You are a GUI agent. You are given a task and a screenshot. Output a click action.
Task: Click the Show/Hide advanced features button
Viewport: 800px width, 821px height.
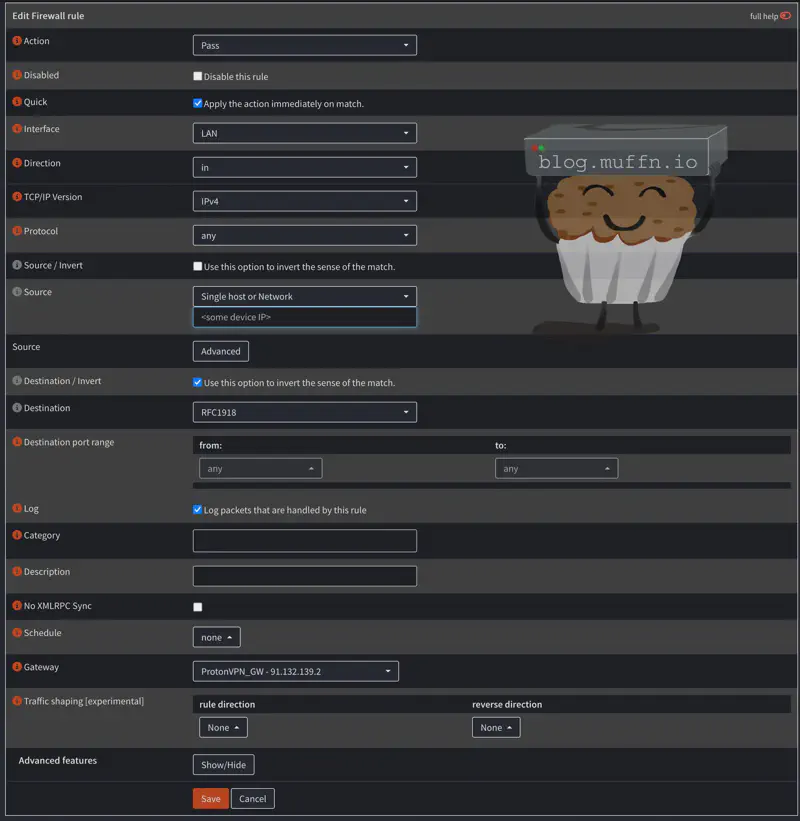pos(223,765)
